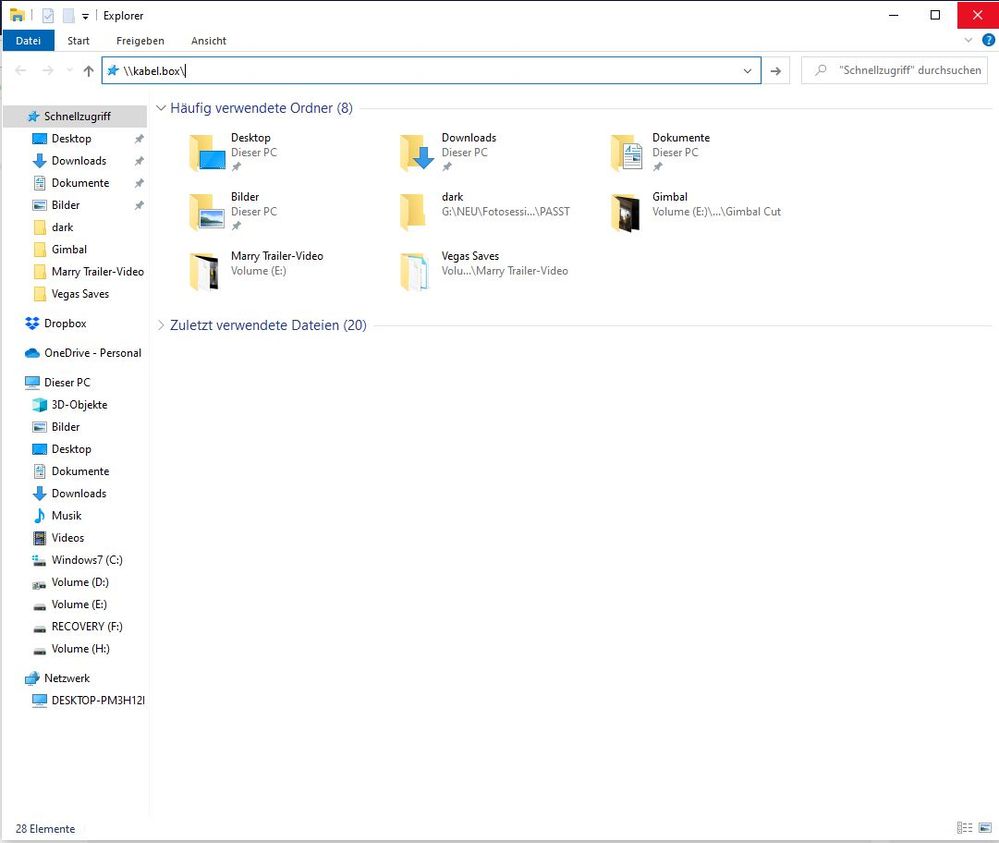Select the Desktop folder tile in content area
Viewport: 999px width, 843px height.
point(234,152)
